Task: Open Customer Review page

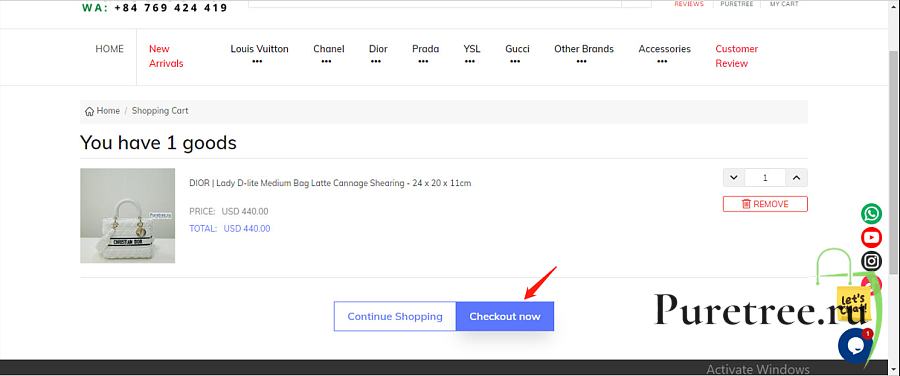Action: point(736,56)
